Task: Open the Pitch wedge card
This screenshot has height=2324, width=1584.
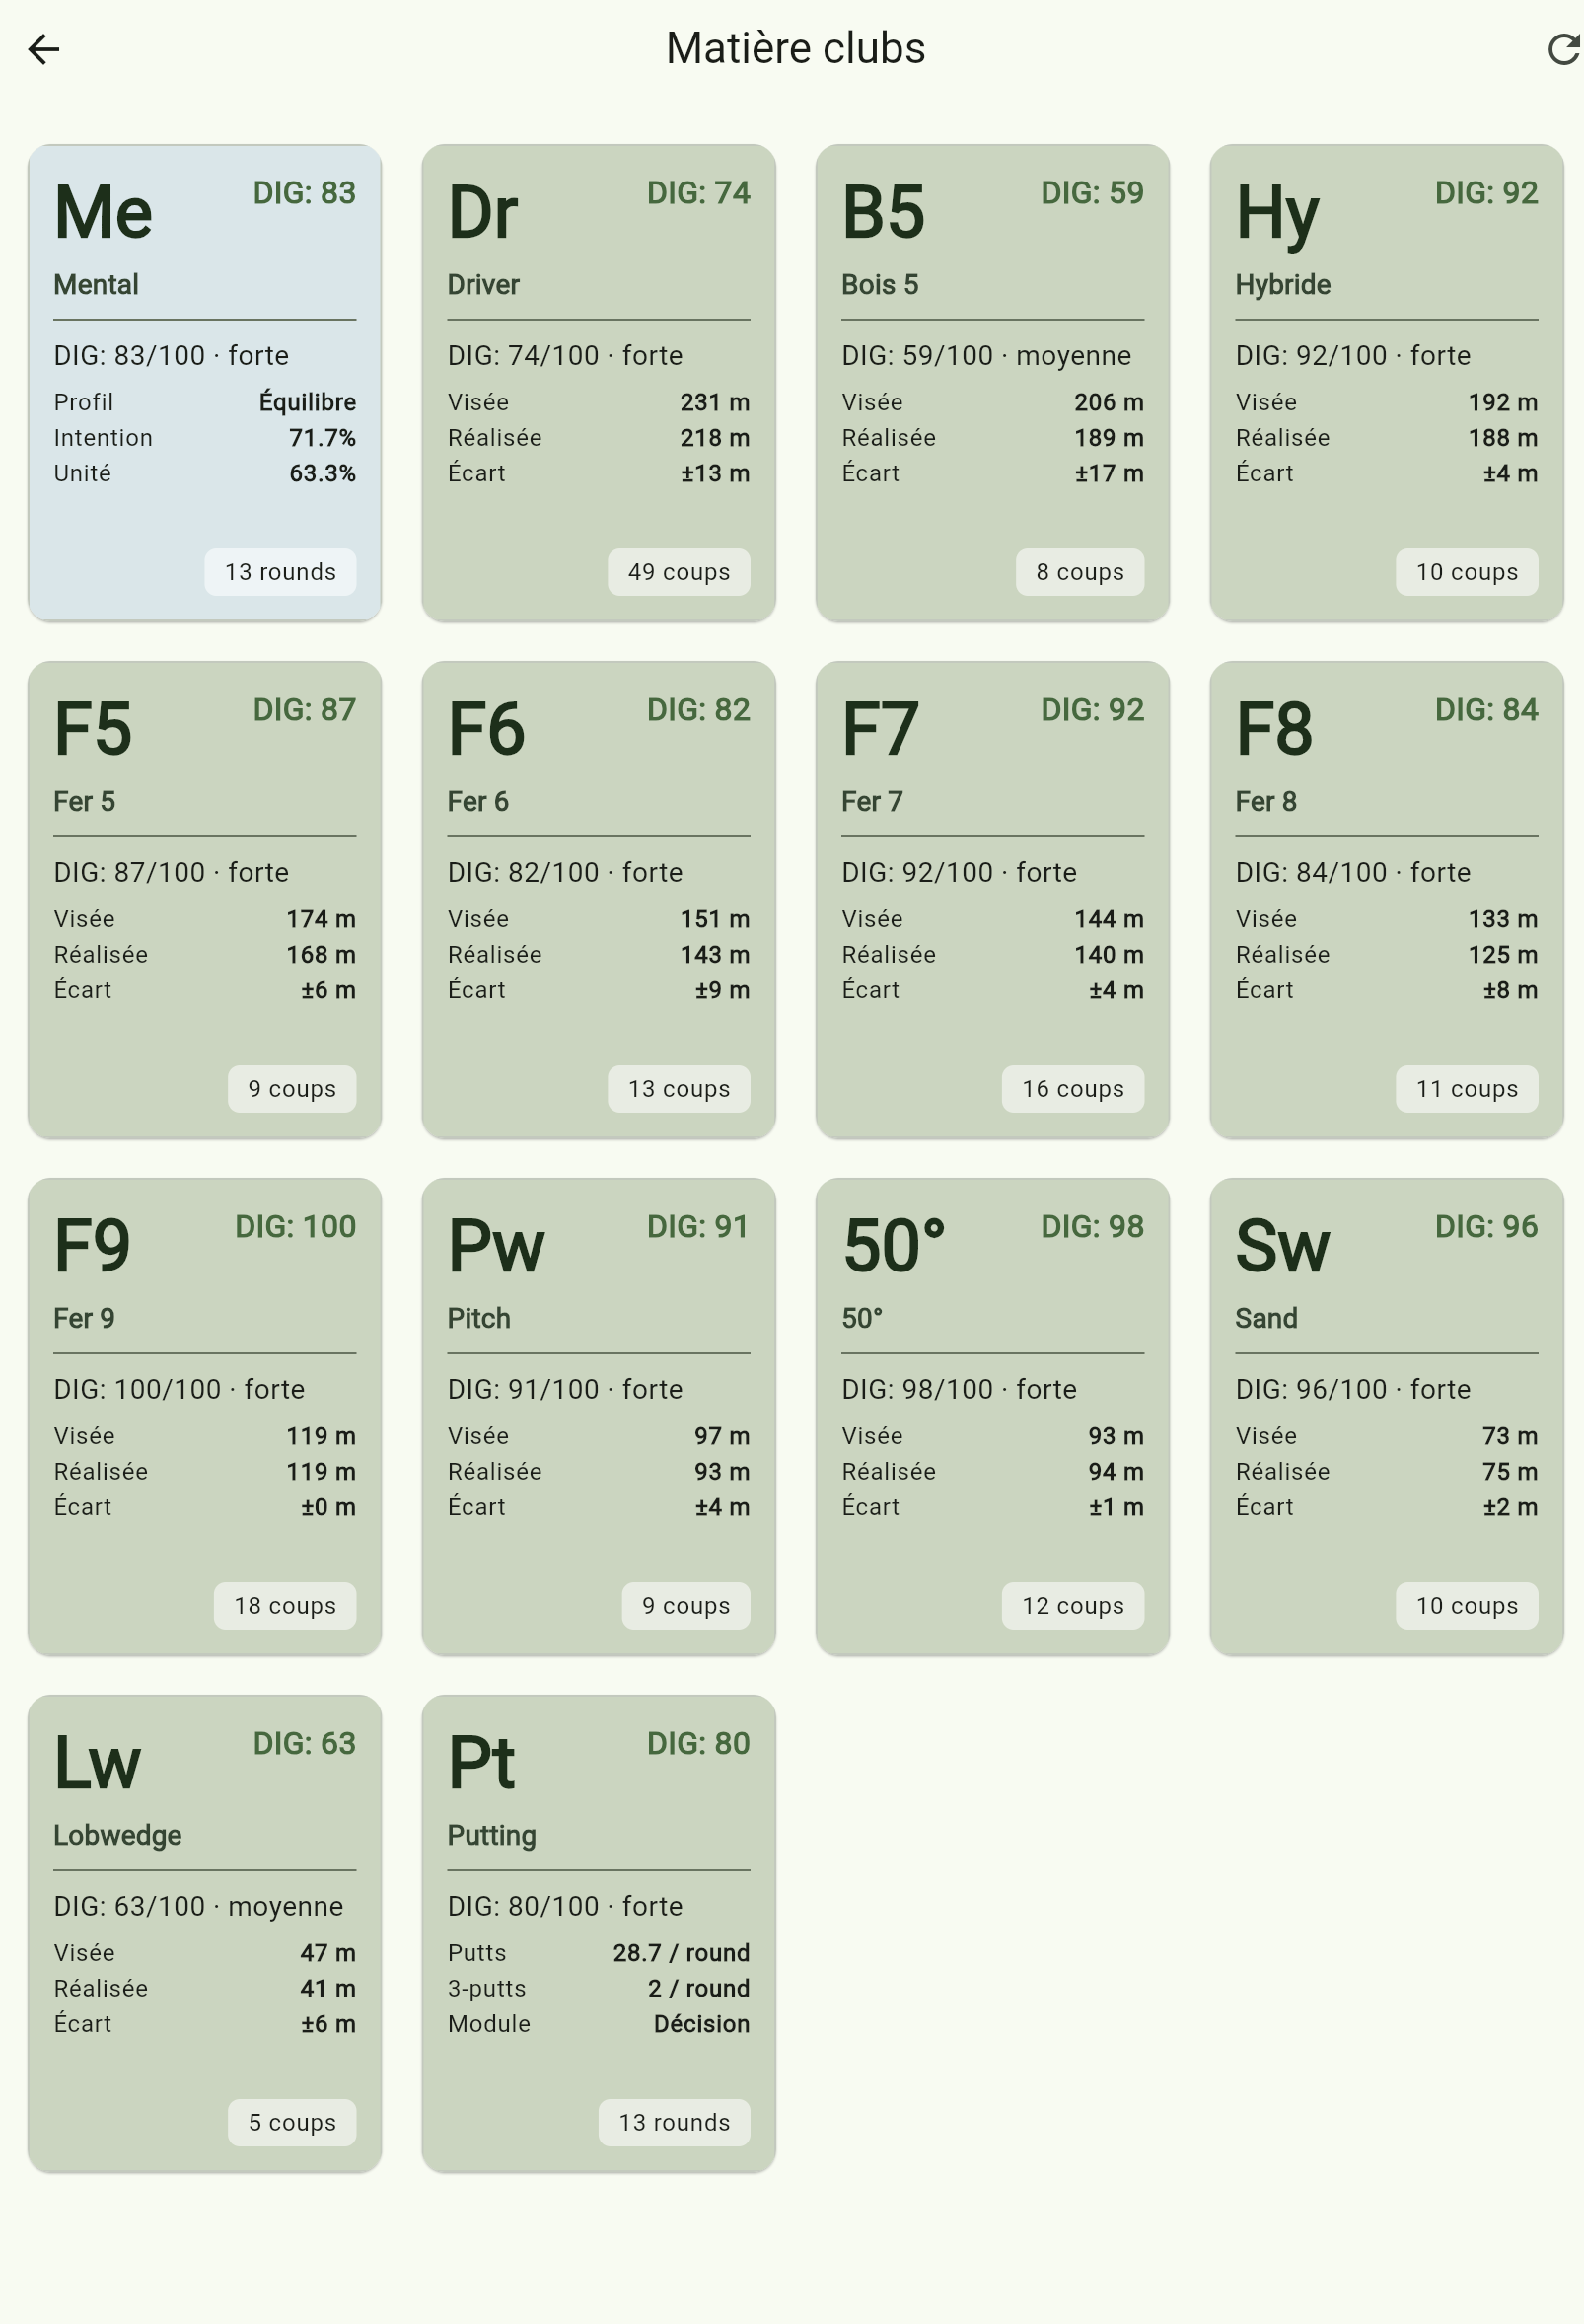Action: (599, 1417)
